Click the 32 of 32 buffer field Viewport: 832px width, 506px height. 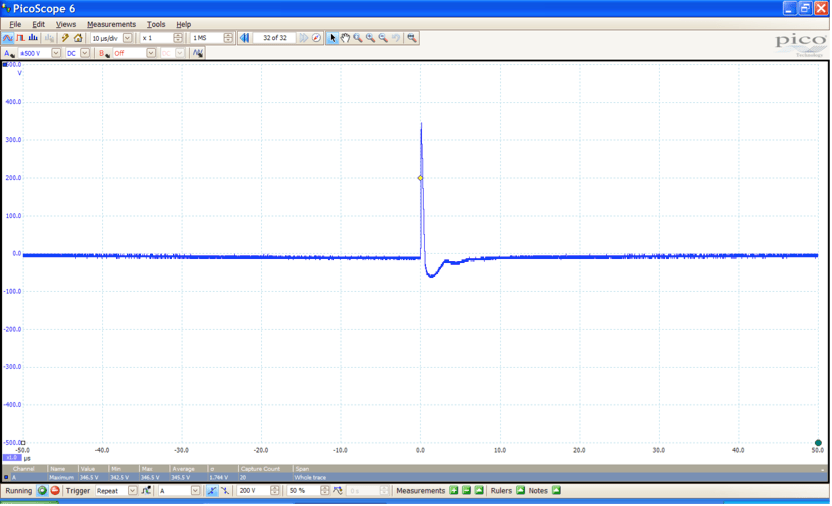(275, 38)
